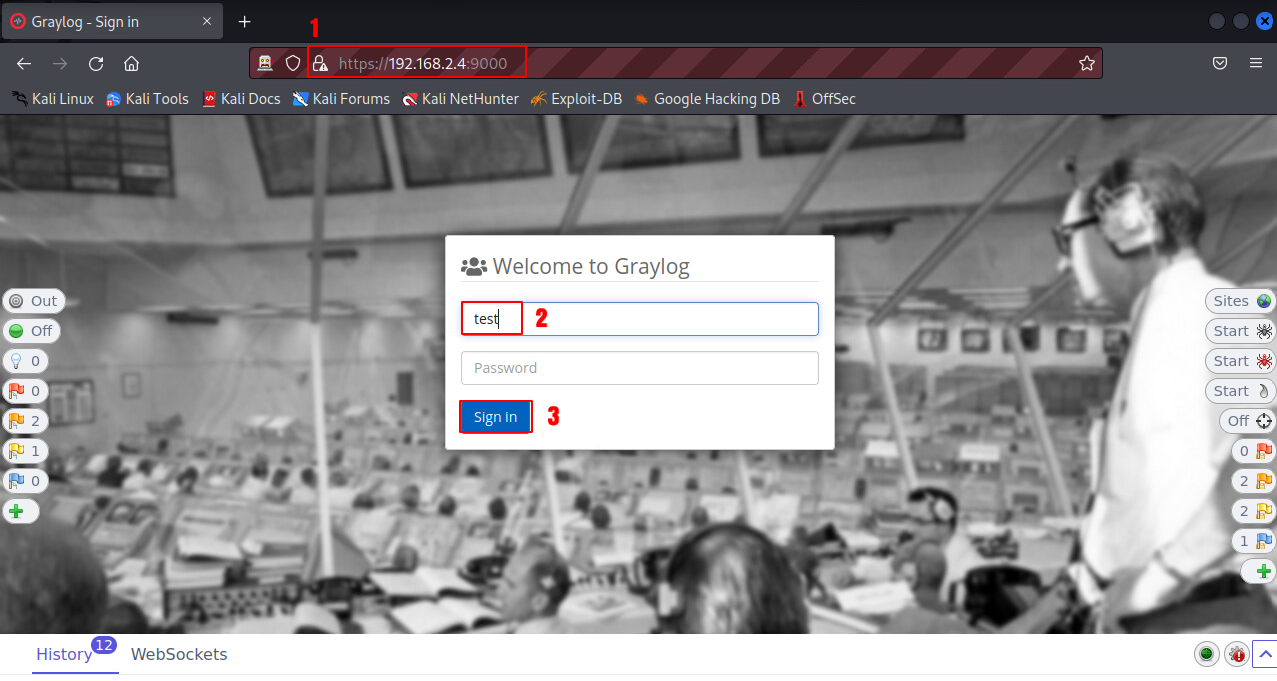This screenshot has width=1277, height=681.
Task: Add a tool with left green plus
Action: click(20, 511)
